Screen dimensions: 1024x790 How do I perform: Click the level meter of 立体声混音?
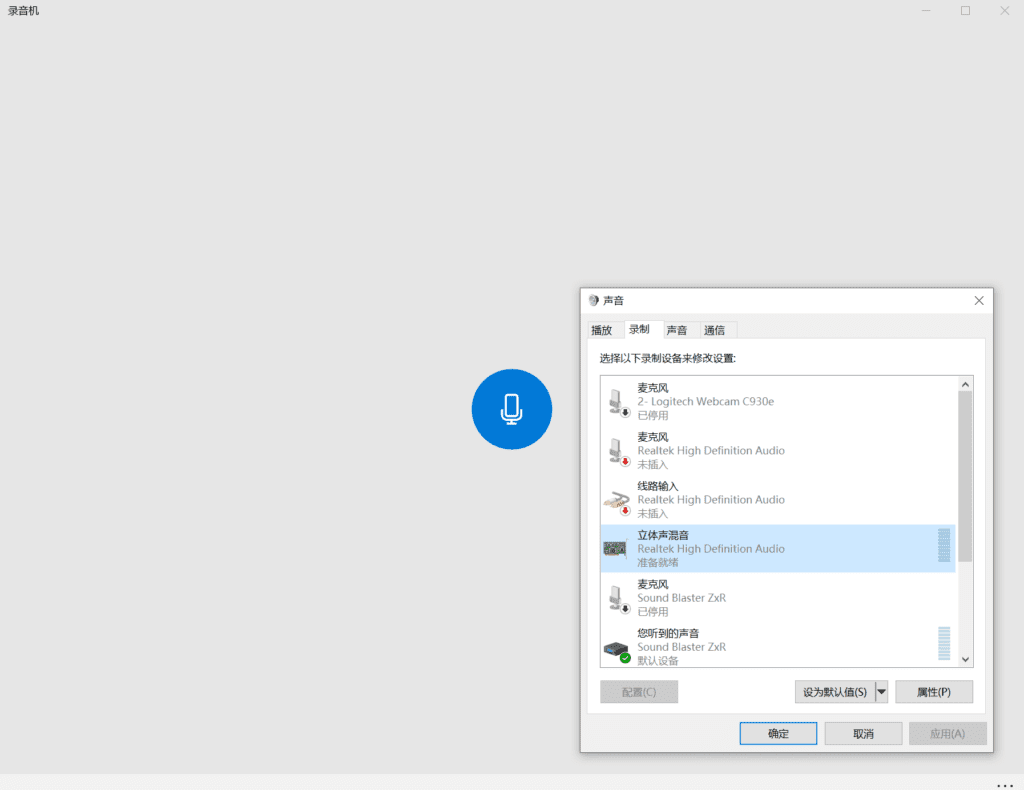(x=944, y=546)
